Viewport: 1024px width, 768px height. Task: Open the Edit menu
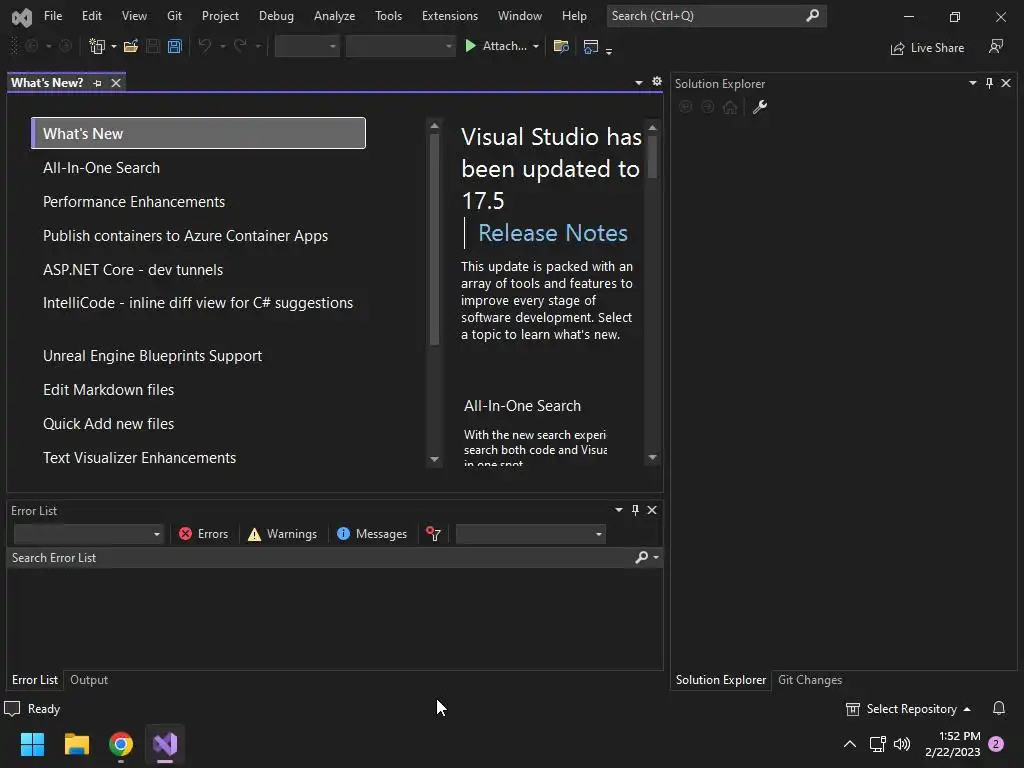(91, 16)
